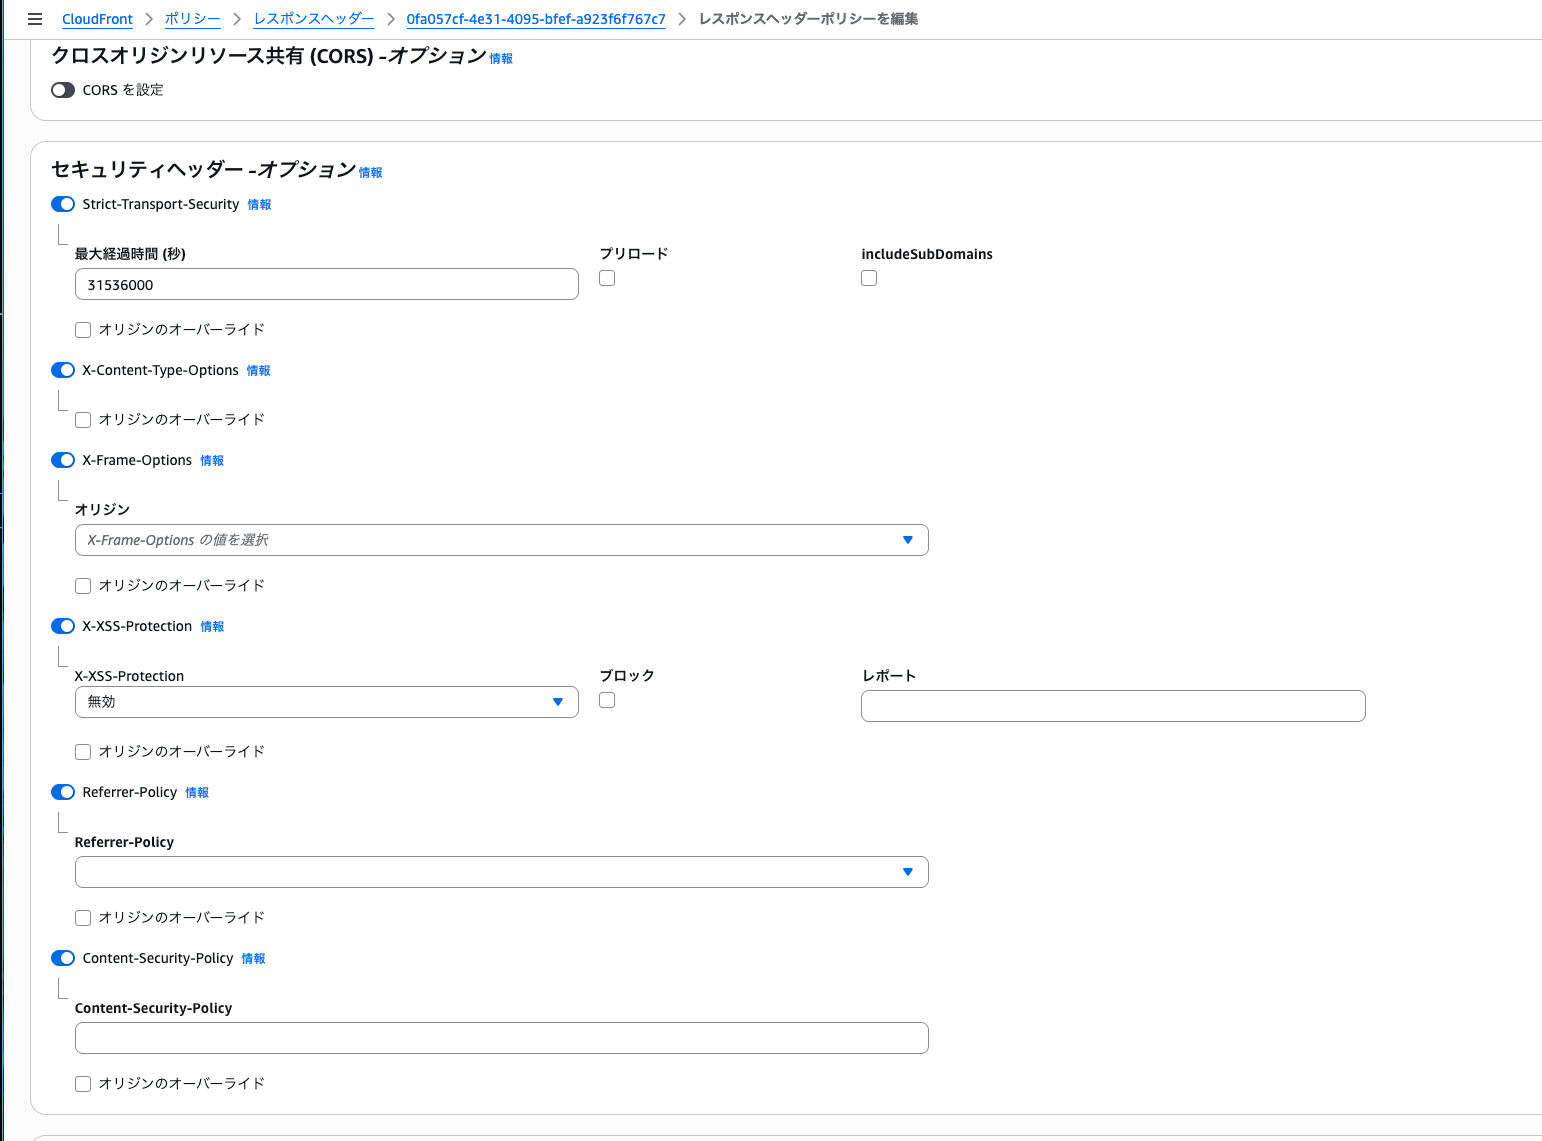The height and width of the screenshot is (1141, 1542).
Task: Click the レポート URI input field
Action: tap(1112, 706)
